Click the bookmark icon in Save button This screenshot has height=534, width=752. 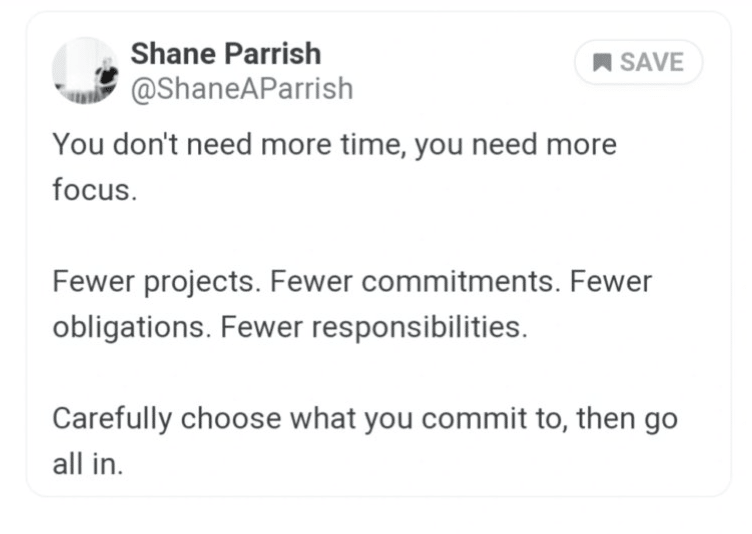click(x=602, y=62)
